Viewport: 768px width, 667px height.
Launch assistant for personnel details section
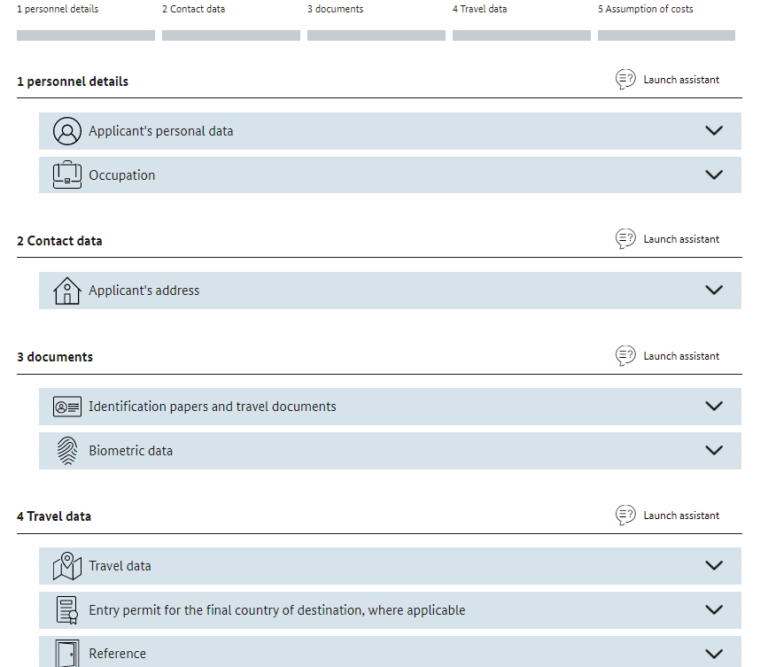click(668, 80)
